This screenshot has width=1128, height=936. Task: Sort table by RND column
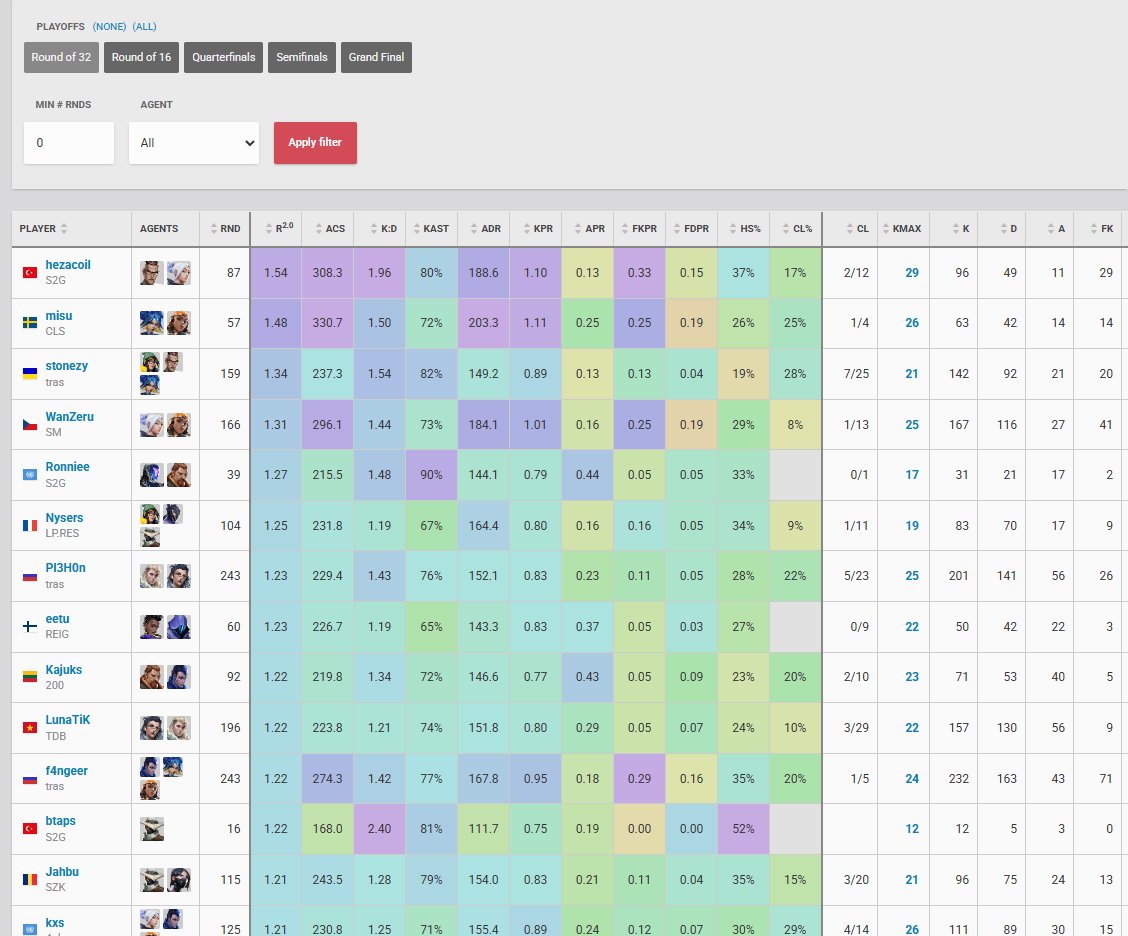click(225, 229)
